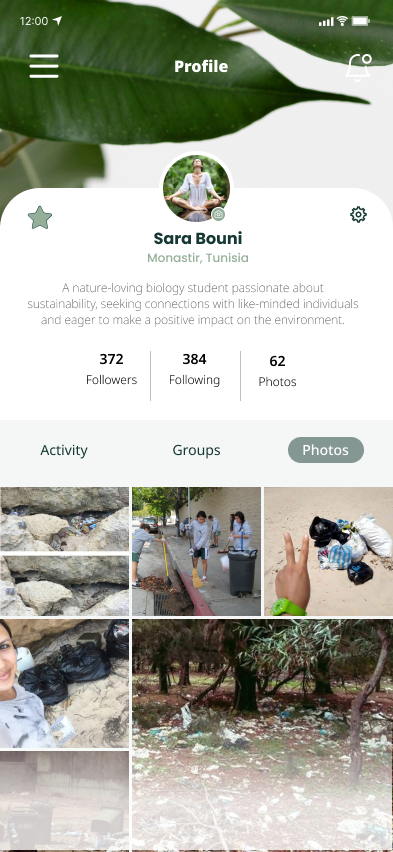Viewport: 393px width, 852px height.
Task: Select the Photos tab pill
Action: coord(326,450)
